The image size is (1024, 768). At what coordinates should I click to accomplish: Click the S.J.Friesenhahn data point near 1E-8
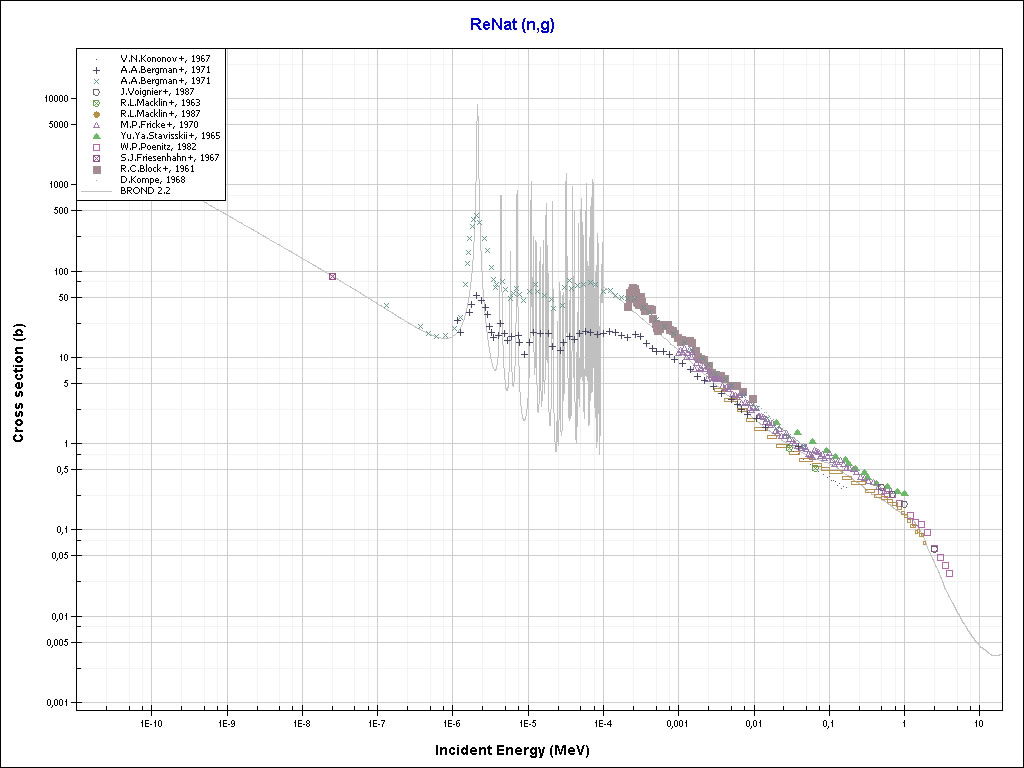[332, 277]
